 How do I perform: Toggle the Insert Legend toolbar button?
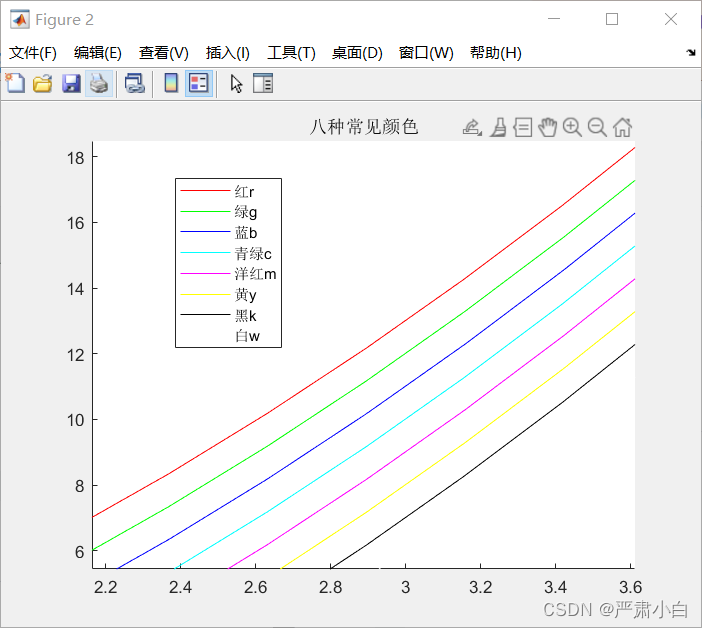tap(199, 83)
